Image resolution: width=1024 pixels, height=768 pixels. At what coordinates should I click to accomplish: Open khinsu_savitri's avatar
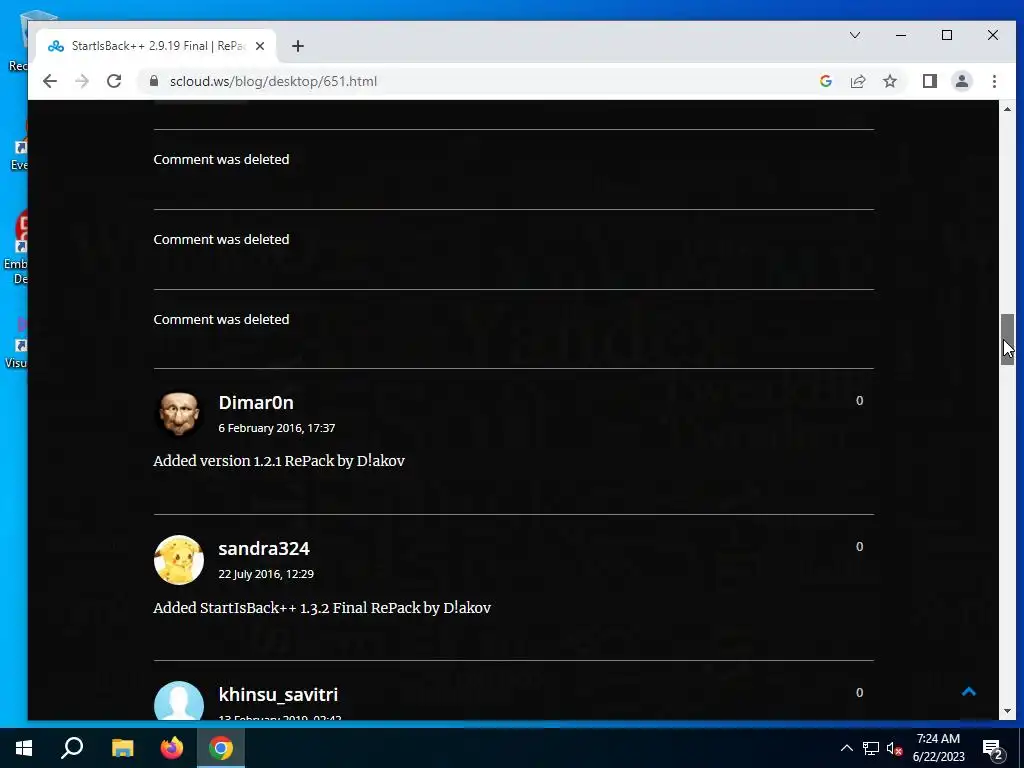tap(178, 701)
